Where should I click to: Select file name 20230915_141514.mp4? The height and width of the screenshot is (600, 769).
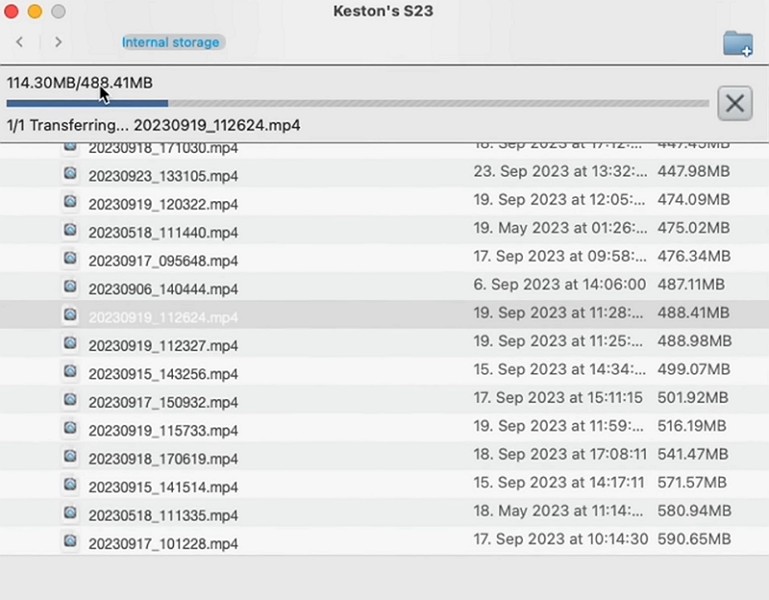click(163, 488)
